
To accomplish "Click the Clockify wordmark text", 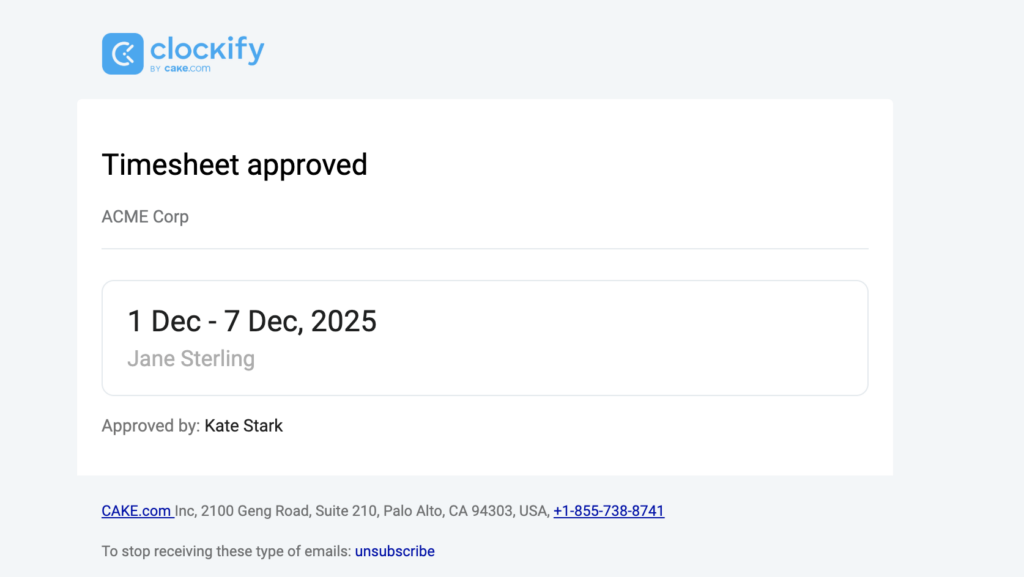I will click(x=207, y=48).
